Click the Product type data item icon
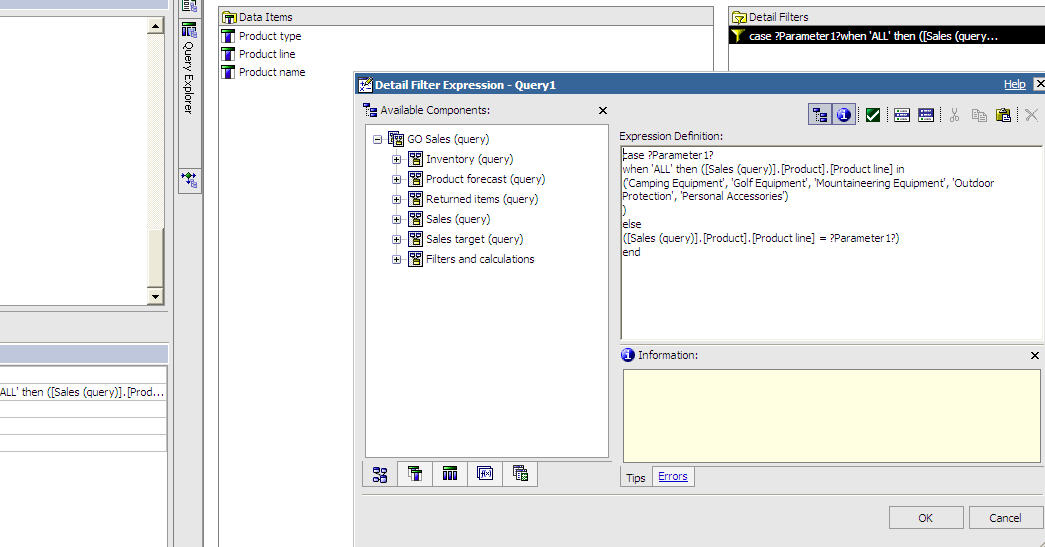1045x547 pixels. pyautogui.click(x=228, y=36)
